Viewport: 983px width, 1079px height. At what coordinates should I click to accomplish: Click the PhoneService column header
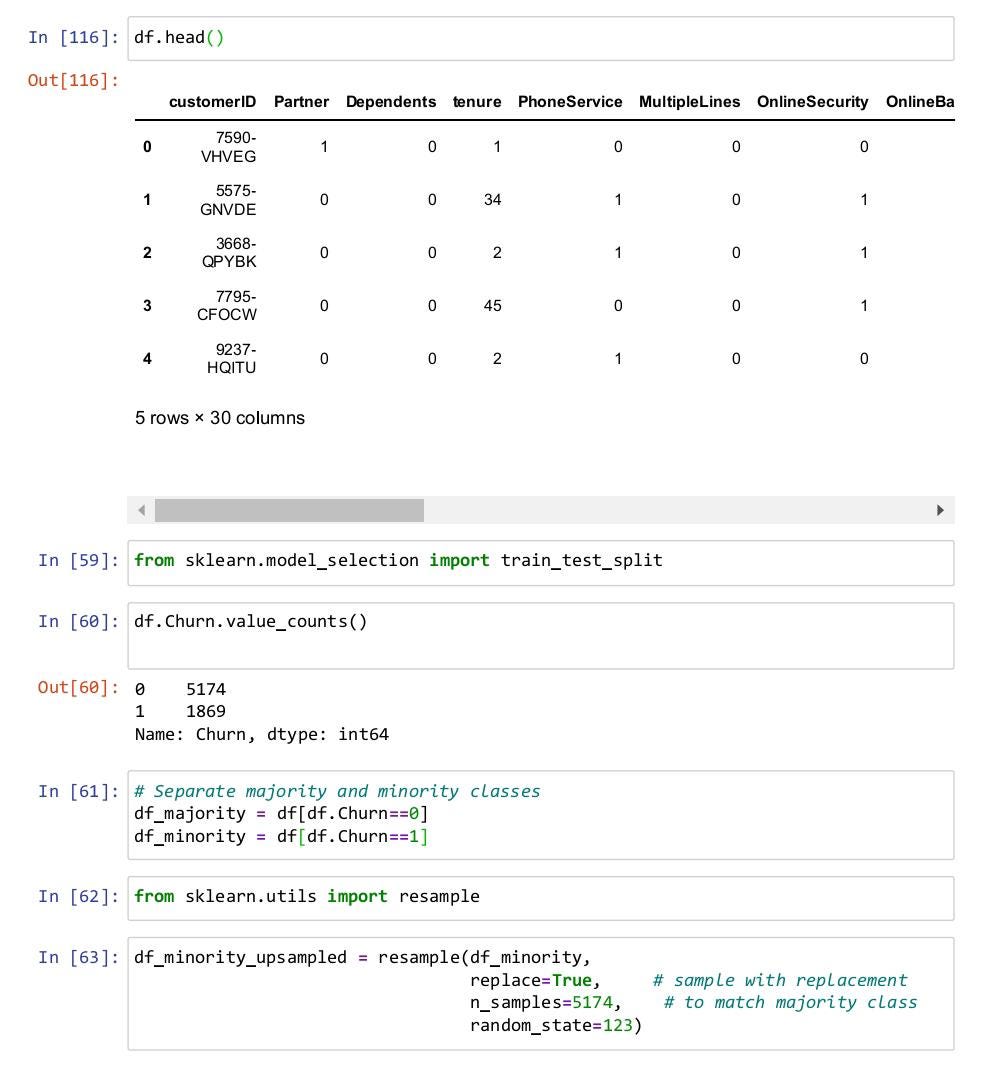[569, 101]
